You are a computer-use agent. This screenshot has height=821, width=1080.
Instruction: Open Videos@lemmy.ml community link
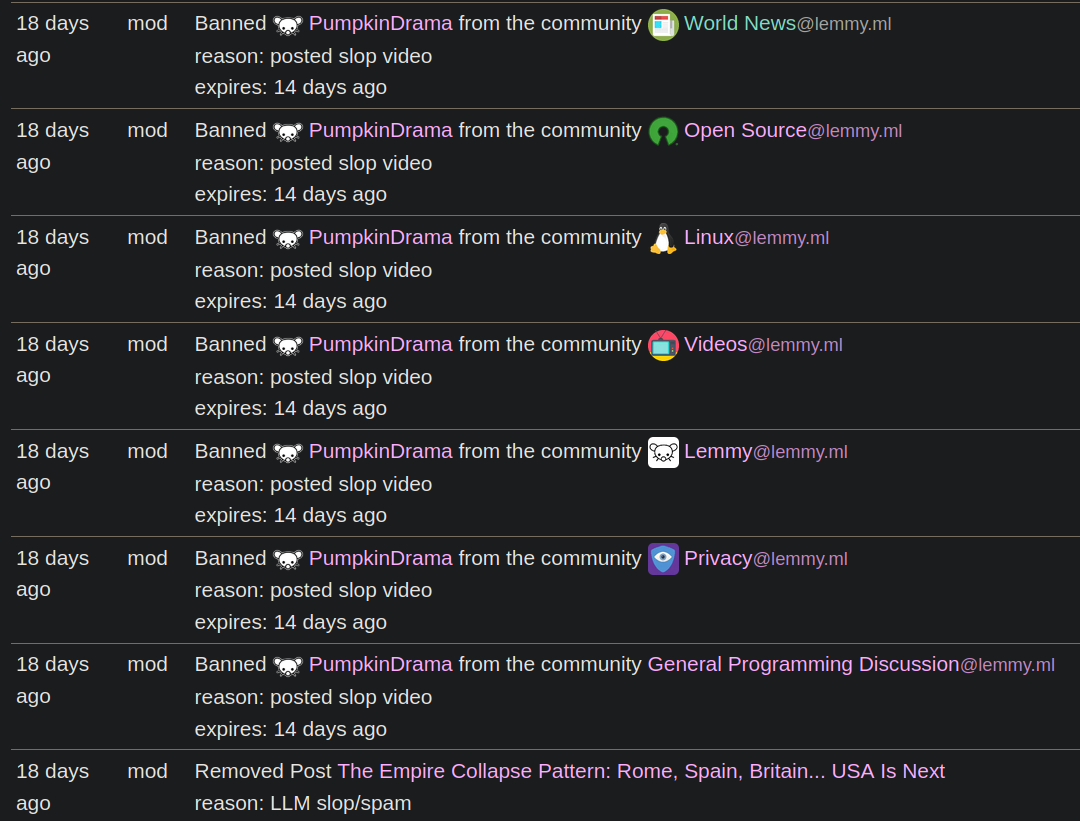[x=763, y=344]
